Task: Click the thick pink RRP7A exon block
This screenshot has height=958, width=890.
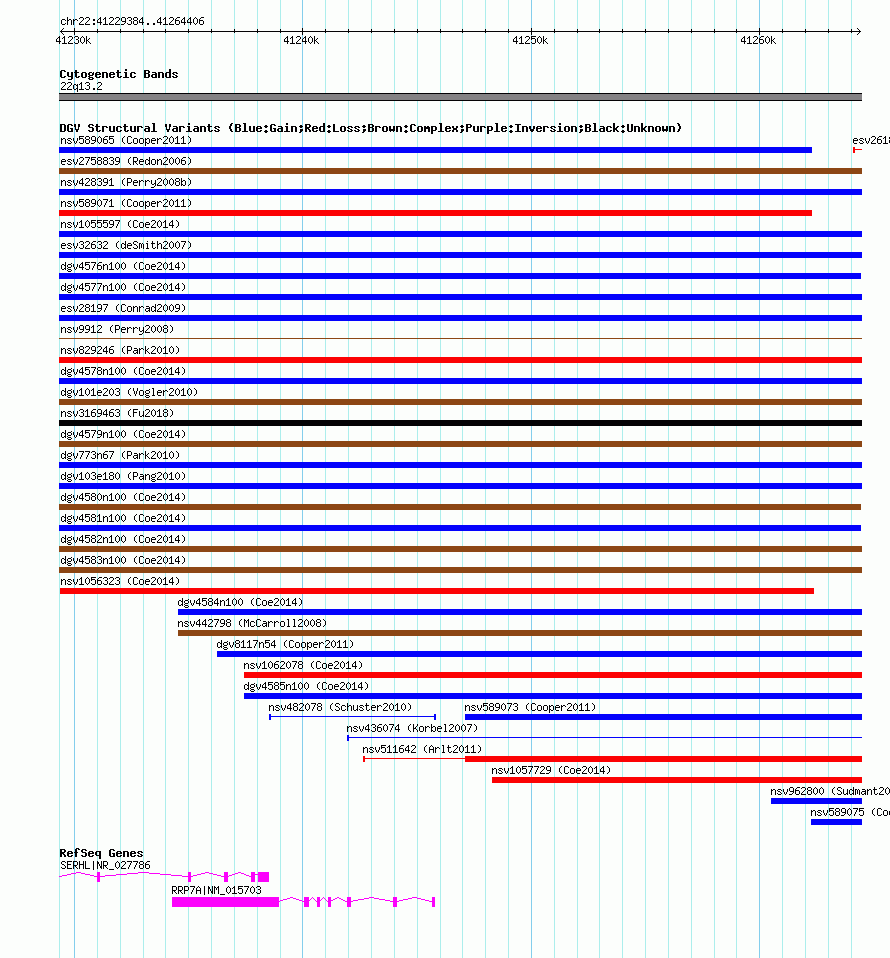Action: pos(225,902)
